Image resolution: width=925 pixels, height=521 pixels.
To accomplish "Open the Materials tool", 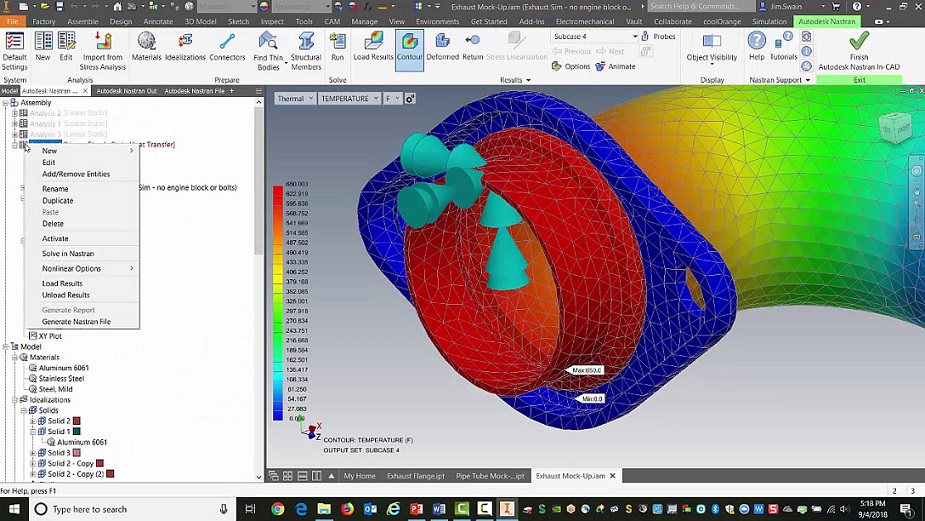I will 146,47.
